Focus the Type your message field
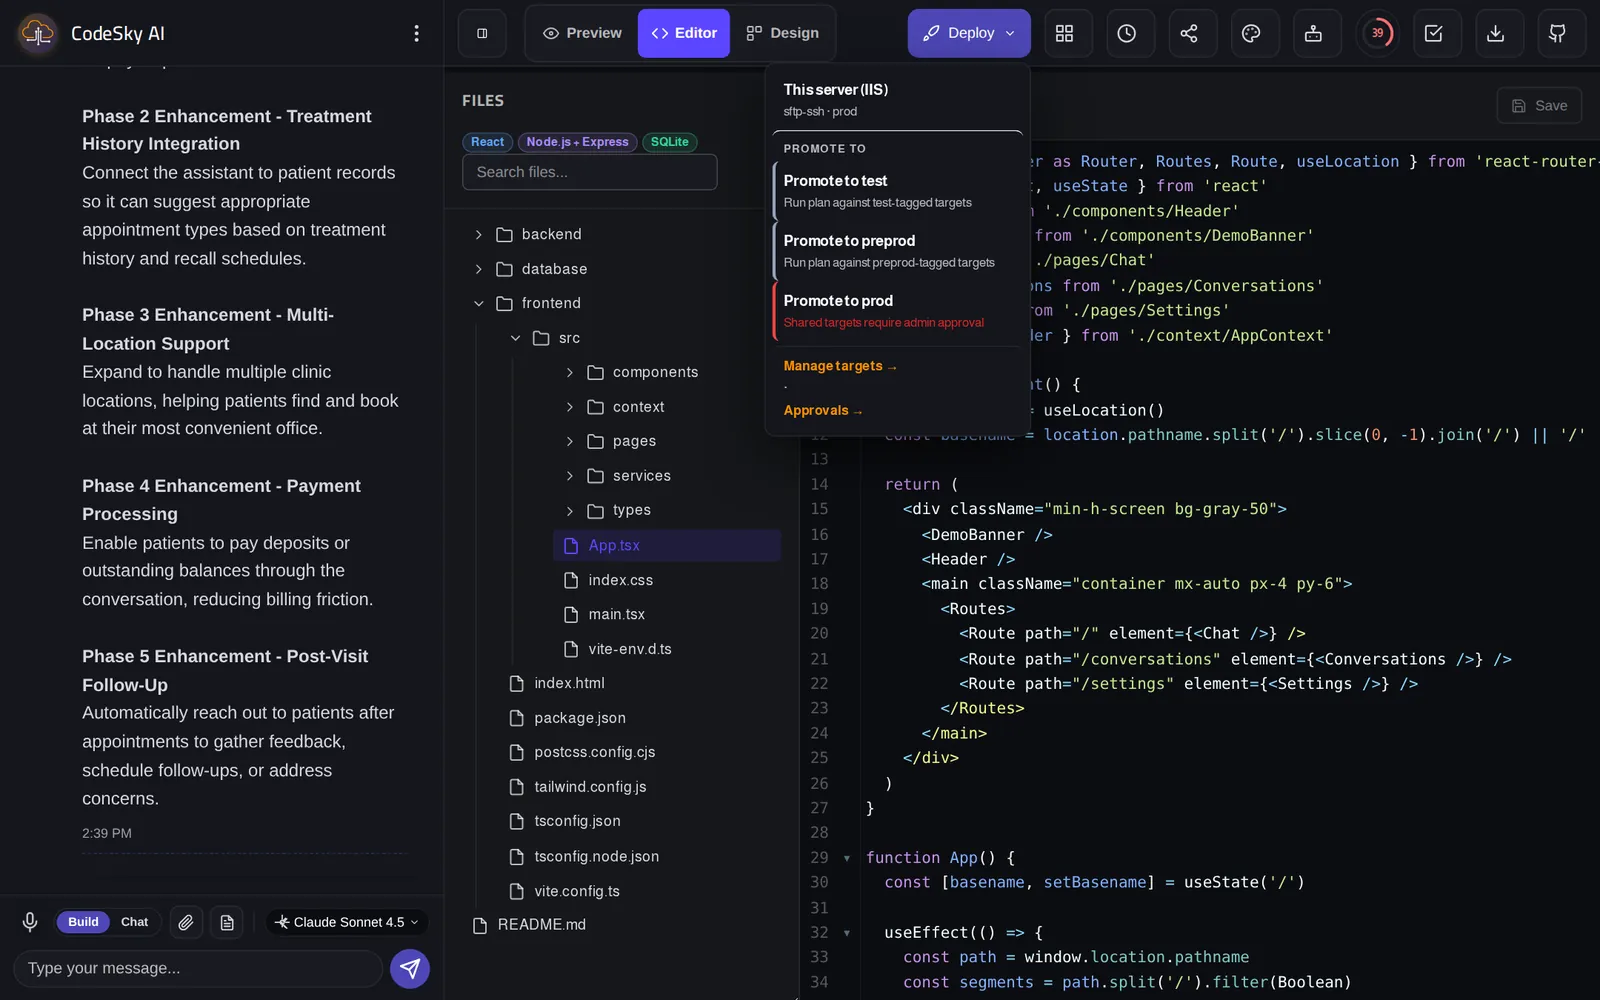Image resolution: width=1600 pixels, height=1000 pixels. [x=198, y=968]
